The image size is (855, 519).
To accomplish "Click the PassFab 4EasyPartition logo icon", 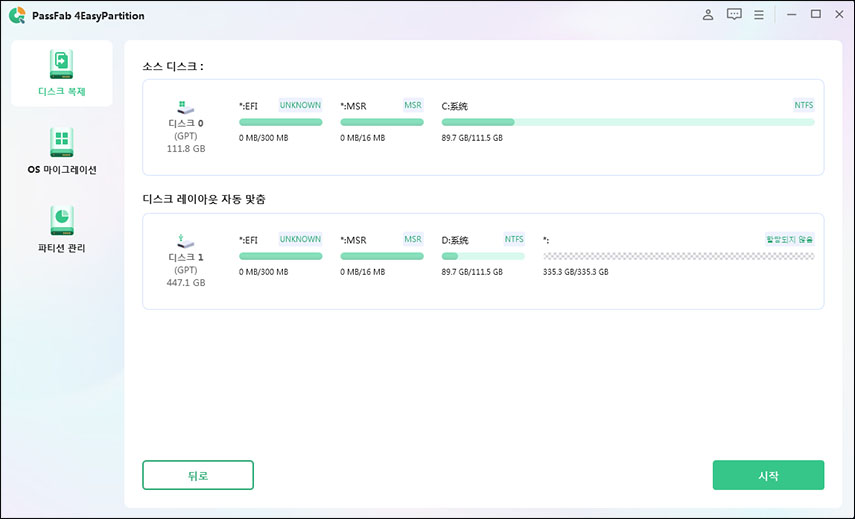I will 17,15.
